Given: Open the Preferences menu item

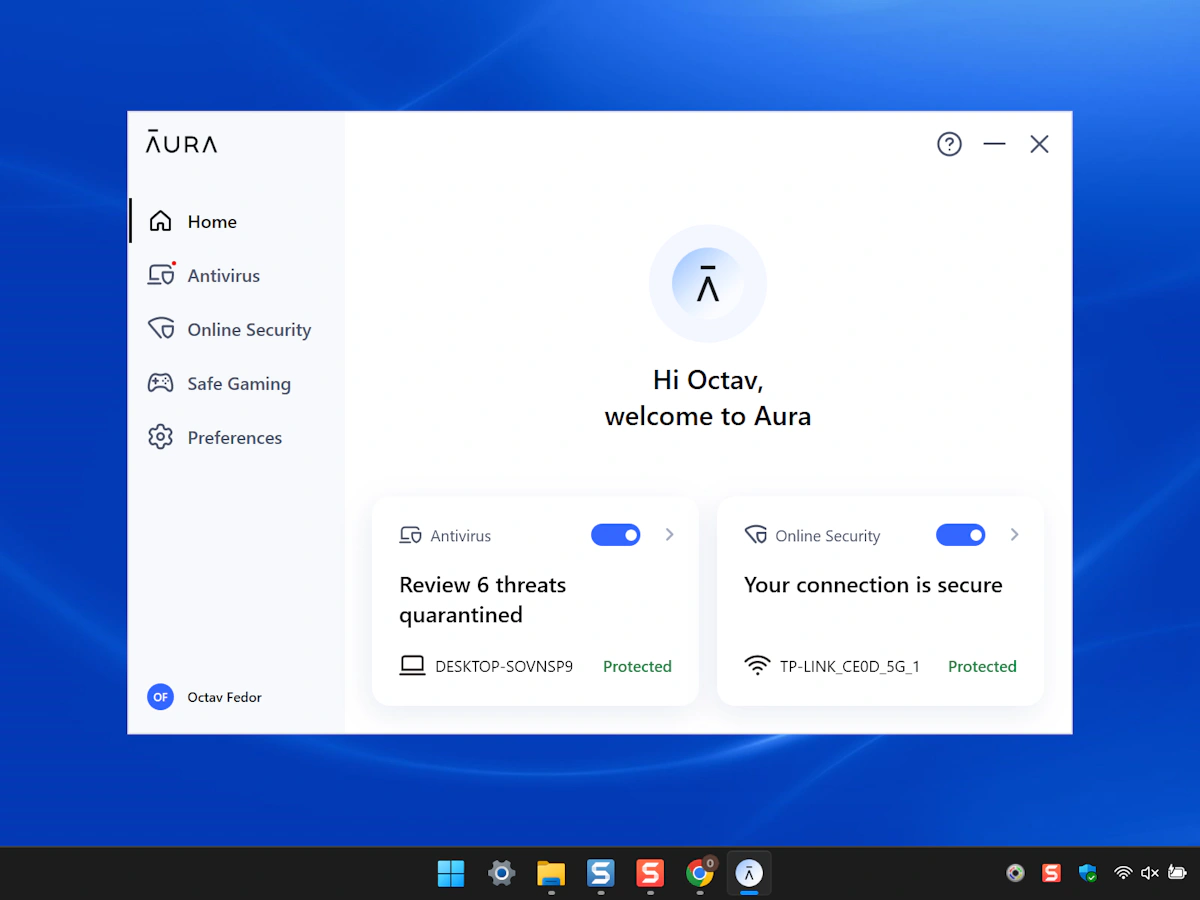Looking at the screenshot, I should tap(235, 438).
